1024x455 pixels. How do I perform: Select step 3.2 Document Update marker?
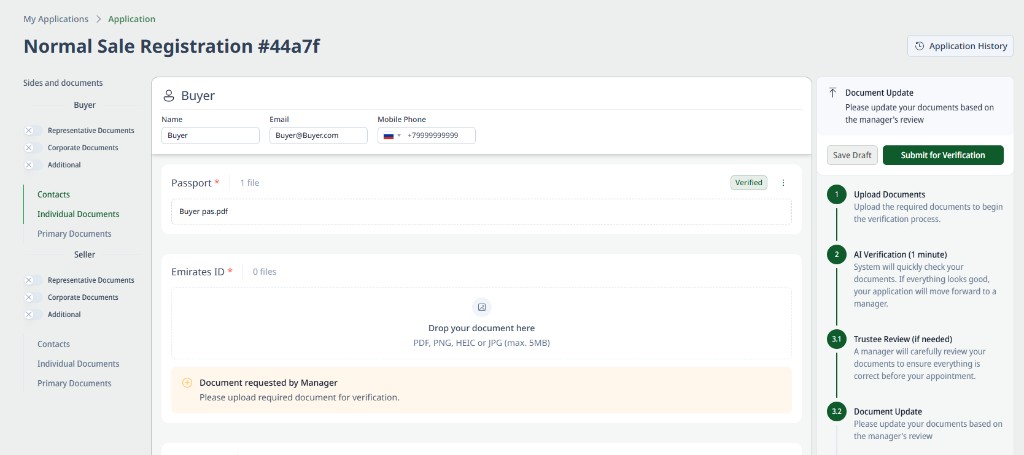[837, 412]
